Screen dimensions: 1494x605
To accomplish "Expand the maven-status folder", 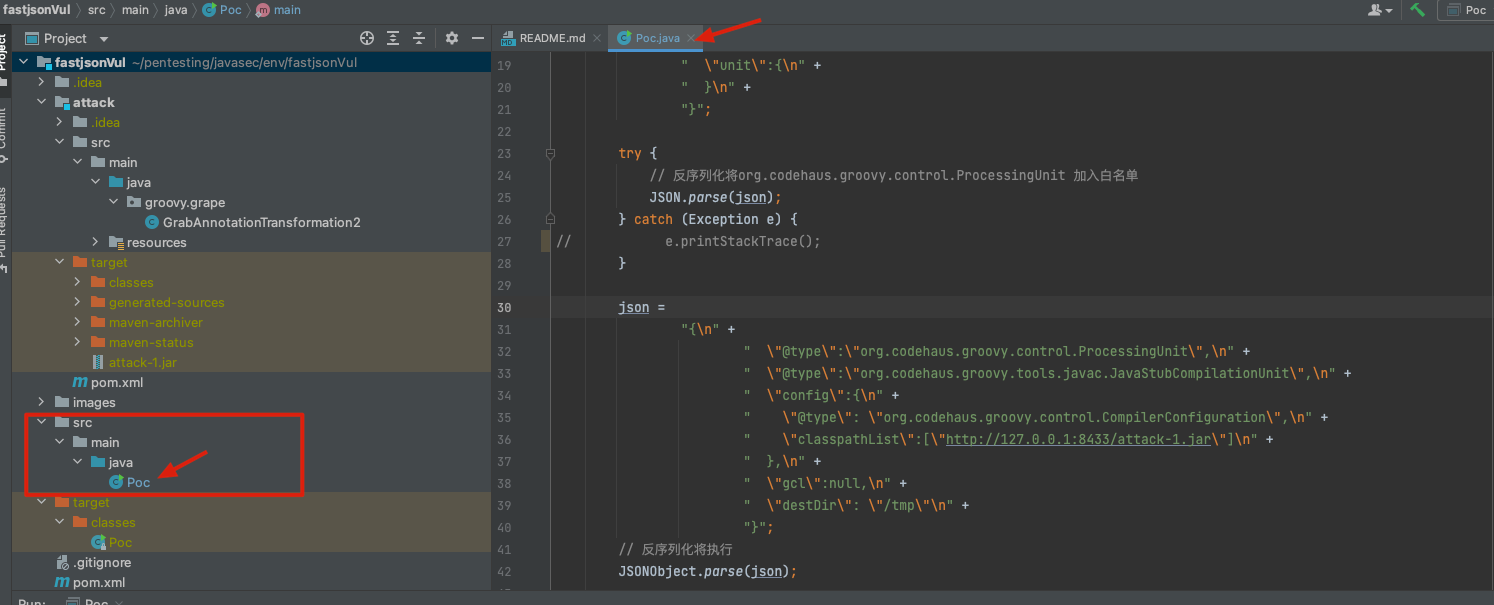I will point(77,342).
